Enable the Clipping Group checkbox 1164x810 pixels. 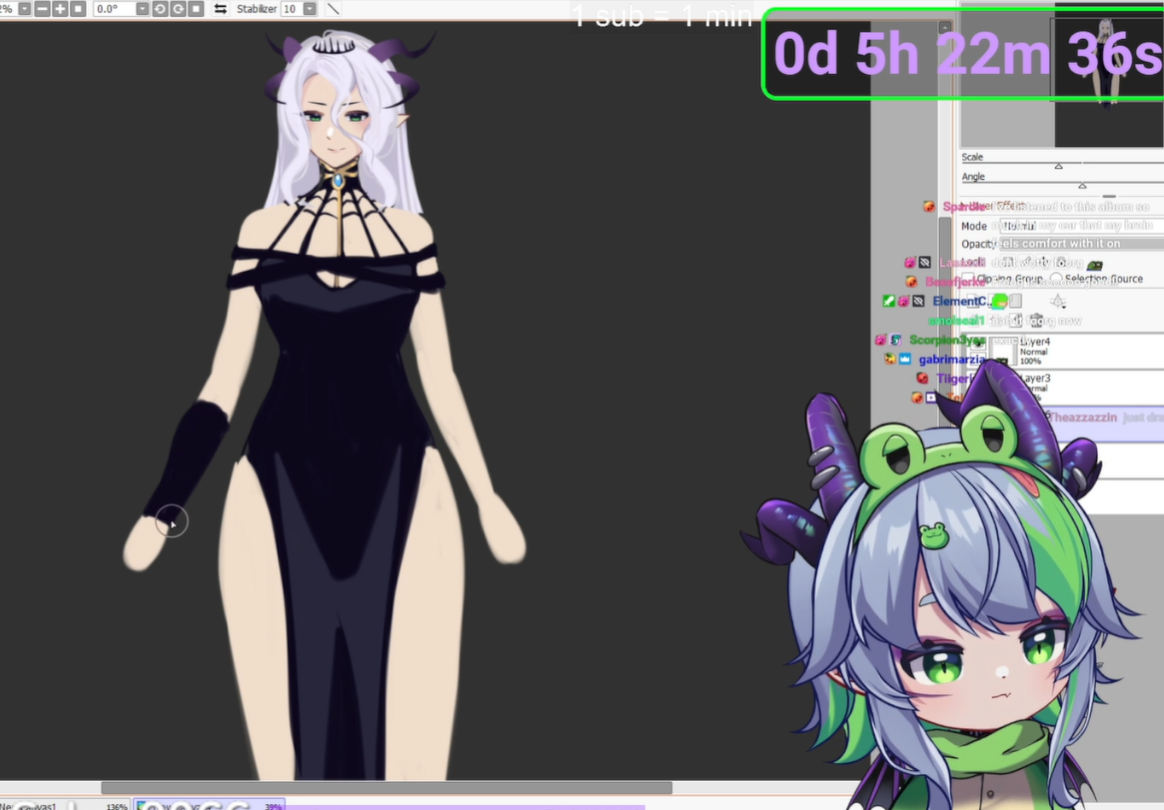click(967, 279)
